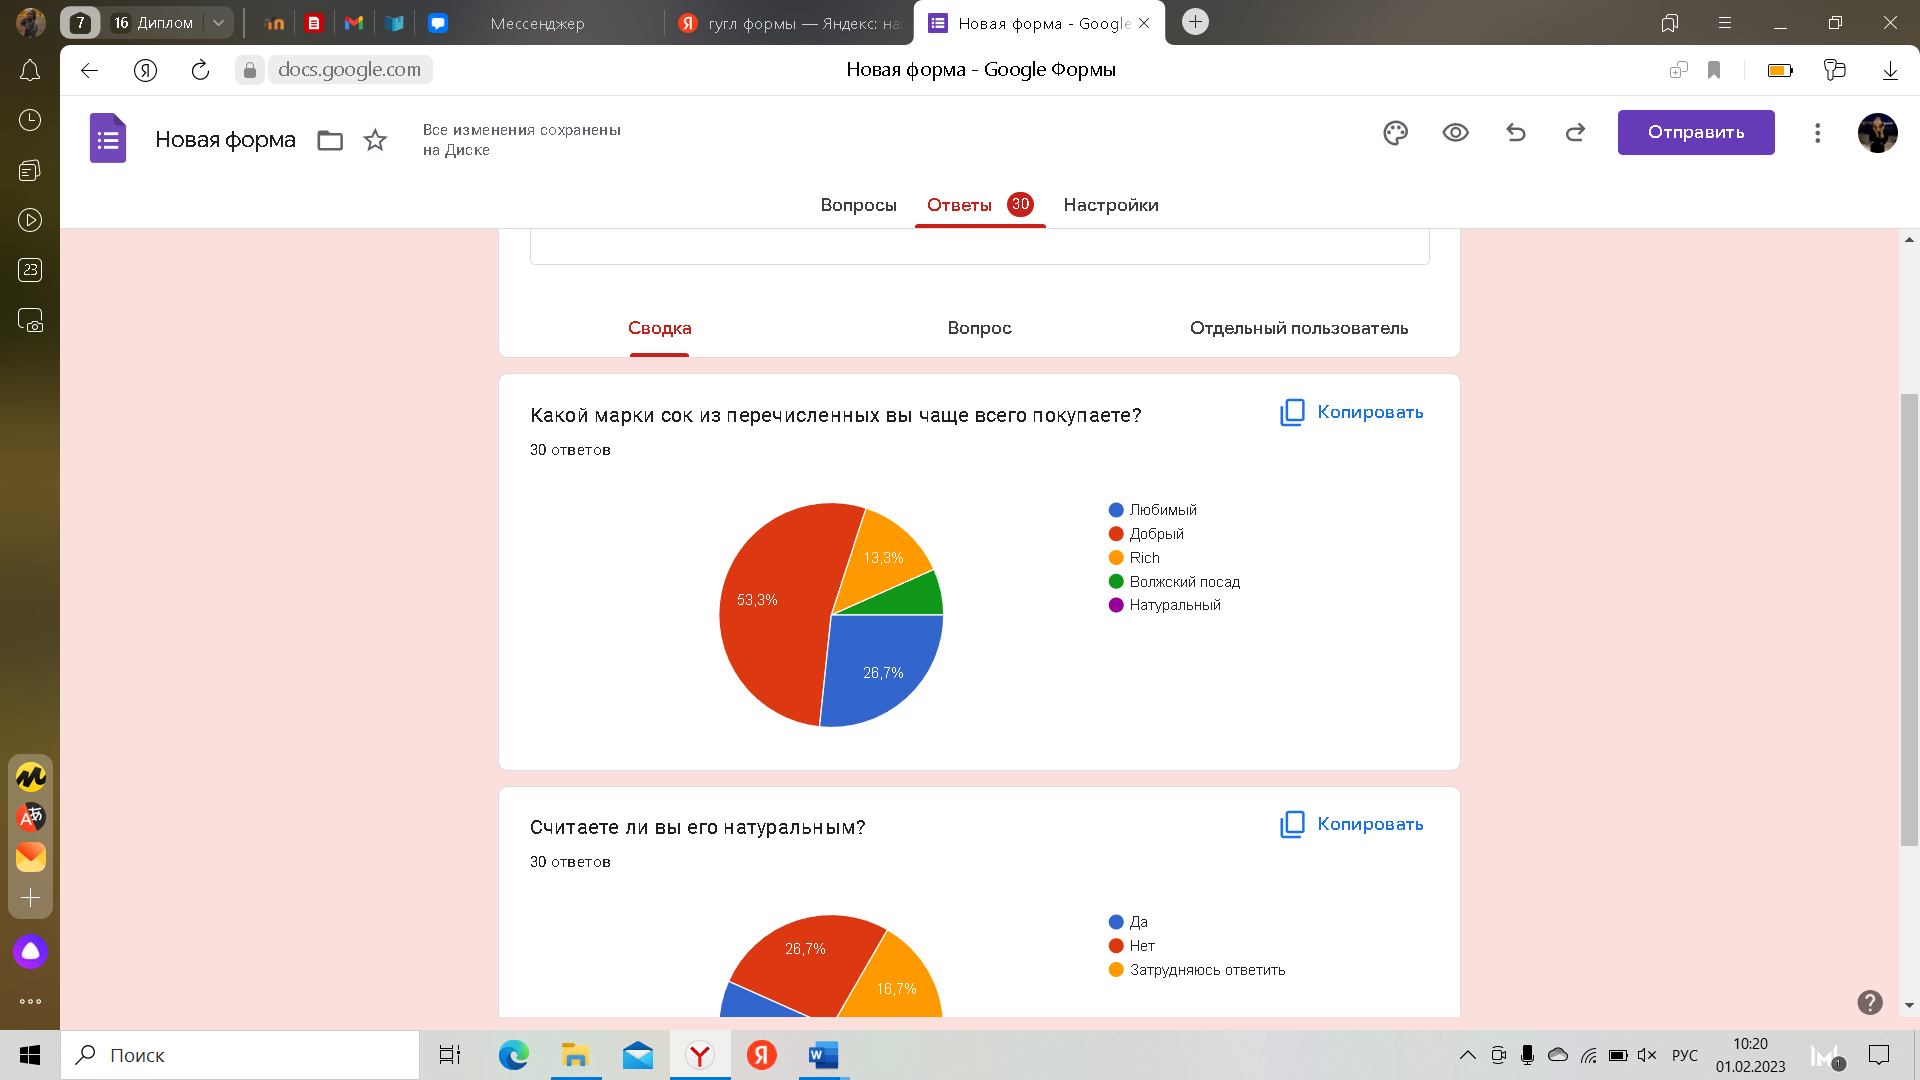Open Windows notification center icon
Screen dimensions: 1920x1080
click(x=1879, y=1055)
